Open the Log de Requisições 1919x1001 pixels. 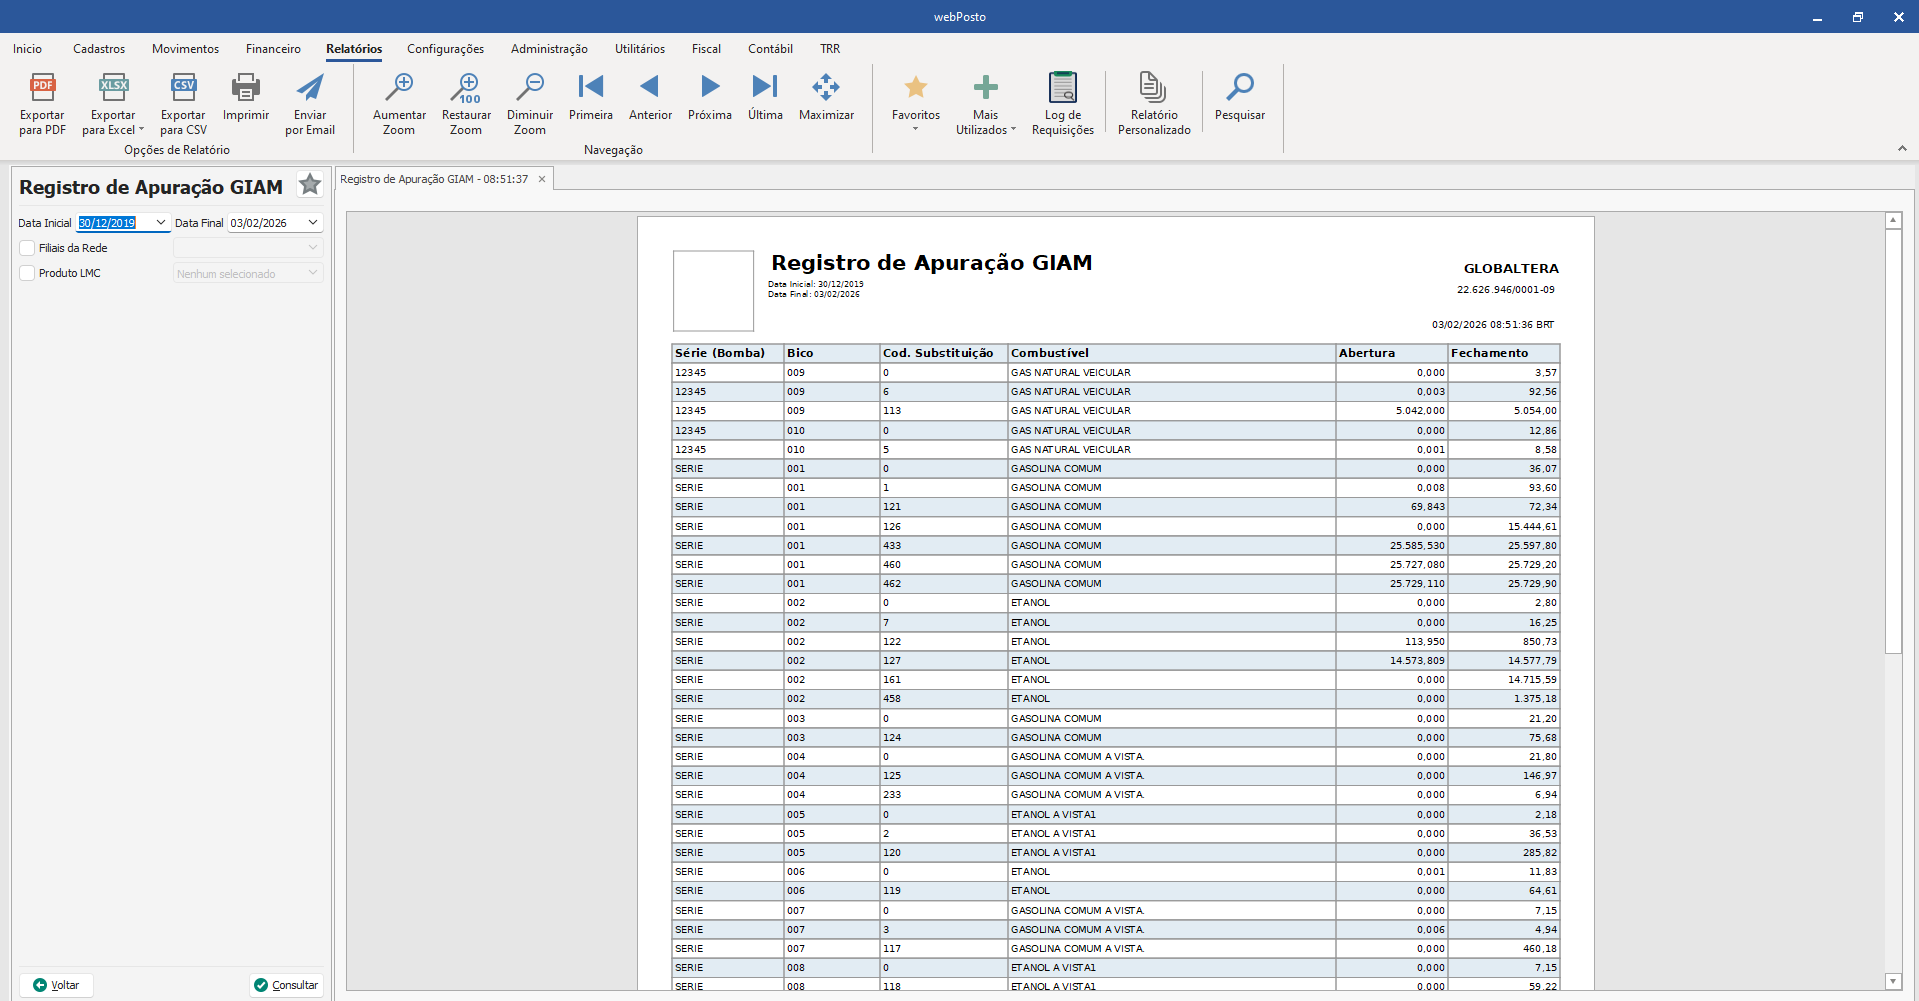(x=1062, y=88)
